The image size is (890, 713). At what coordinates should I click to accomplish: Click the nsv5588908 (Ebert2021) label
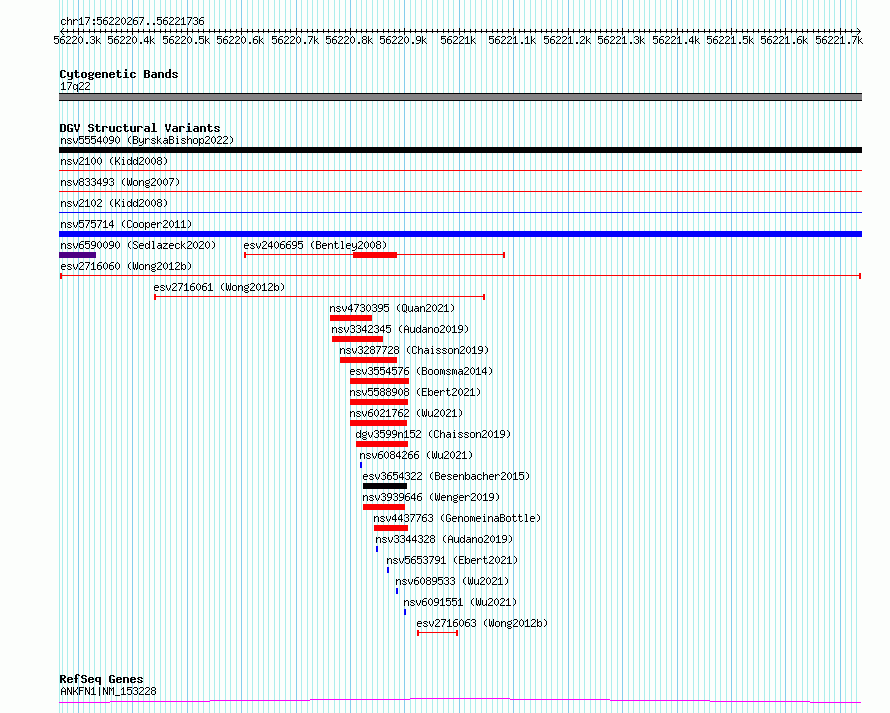tap(415, 392)
